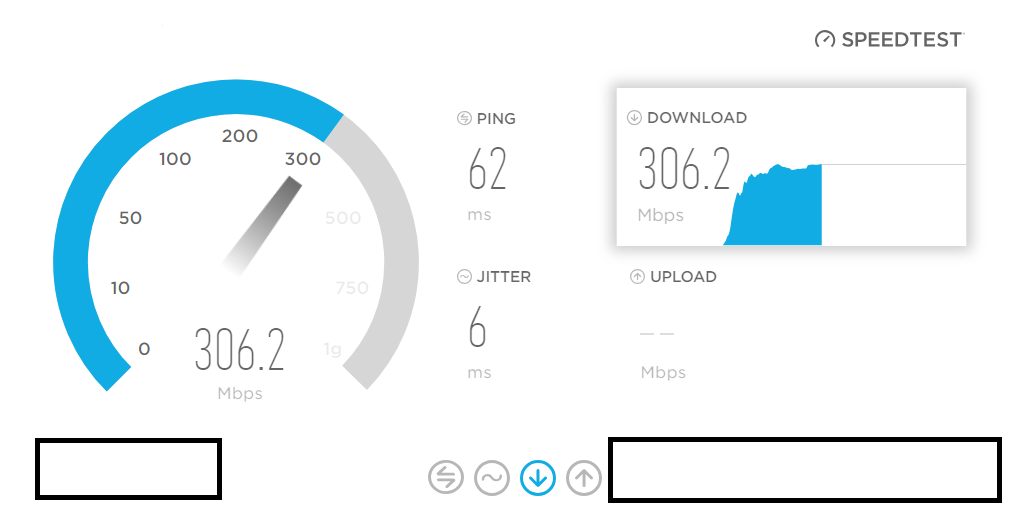Click the small icon beside JITTER label
The height and width of the screenshot is (506, 1018).
pyautogui.click(x=464, y=277)
